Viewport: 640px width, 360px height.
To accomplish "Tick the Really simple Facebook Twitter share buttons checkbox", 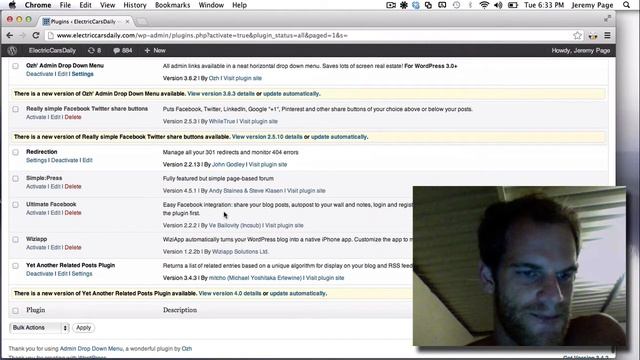I will (x=16, y=109).
